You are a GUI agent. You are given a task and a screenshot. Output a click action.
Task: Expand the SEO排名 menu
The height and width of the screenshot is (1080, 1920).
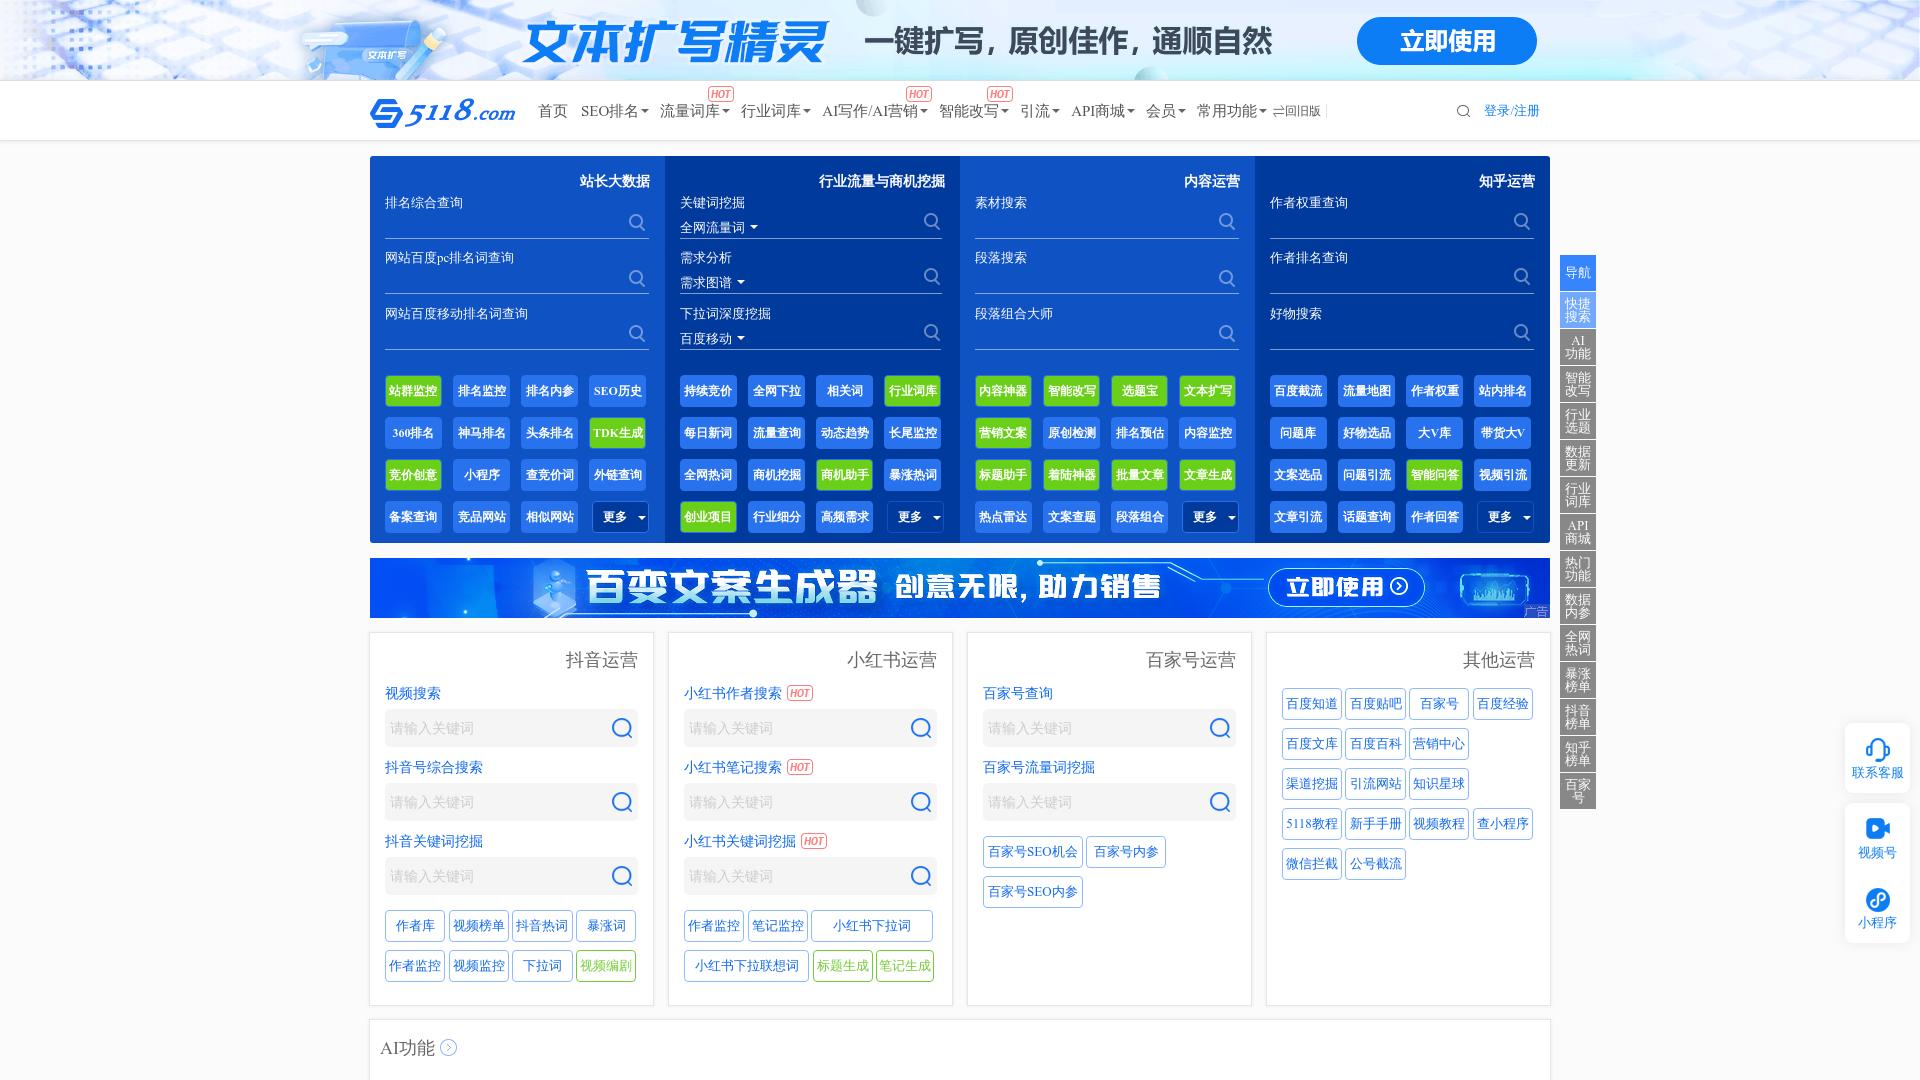point(614,111)
